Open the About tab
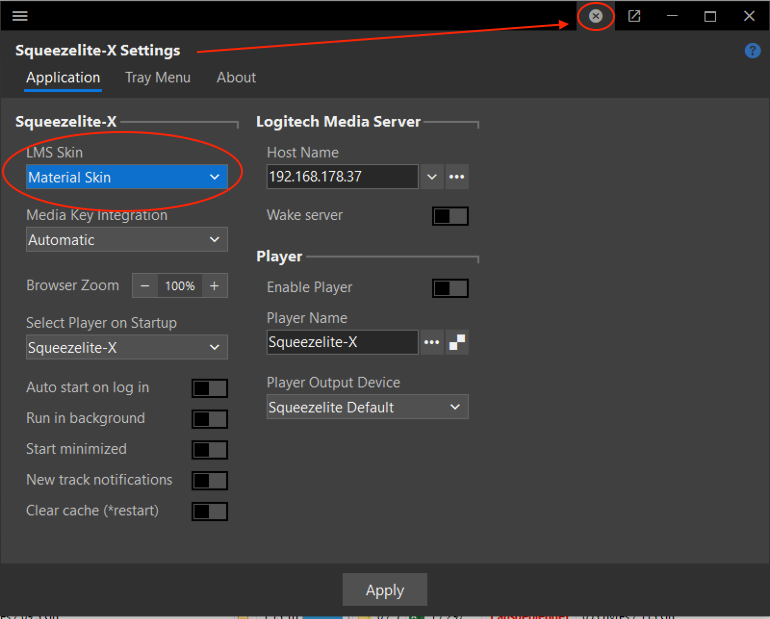Viewport: 770px width, 619px height. pos(236,78)
